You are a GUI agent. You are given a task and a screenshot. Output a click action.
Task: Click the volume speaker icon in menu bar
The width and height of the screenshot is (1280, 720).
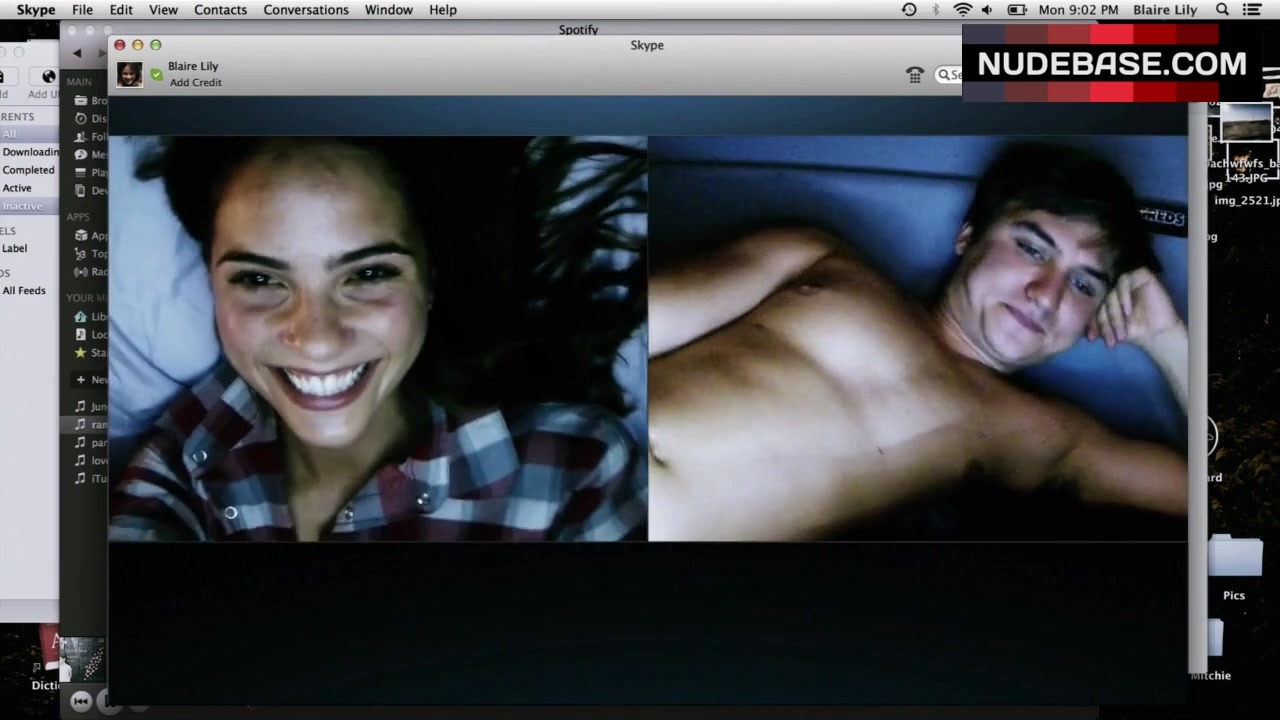tap(987, 10)
